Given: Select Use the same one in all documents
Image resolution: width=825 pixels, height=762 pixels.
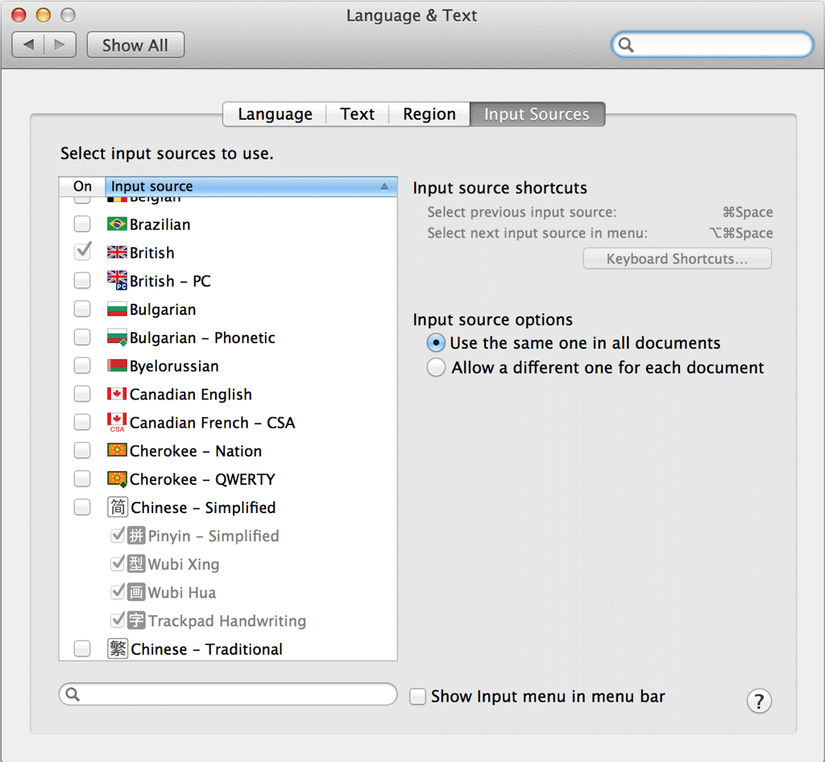Looking at the screenshot, I should 436,343.
